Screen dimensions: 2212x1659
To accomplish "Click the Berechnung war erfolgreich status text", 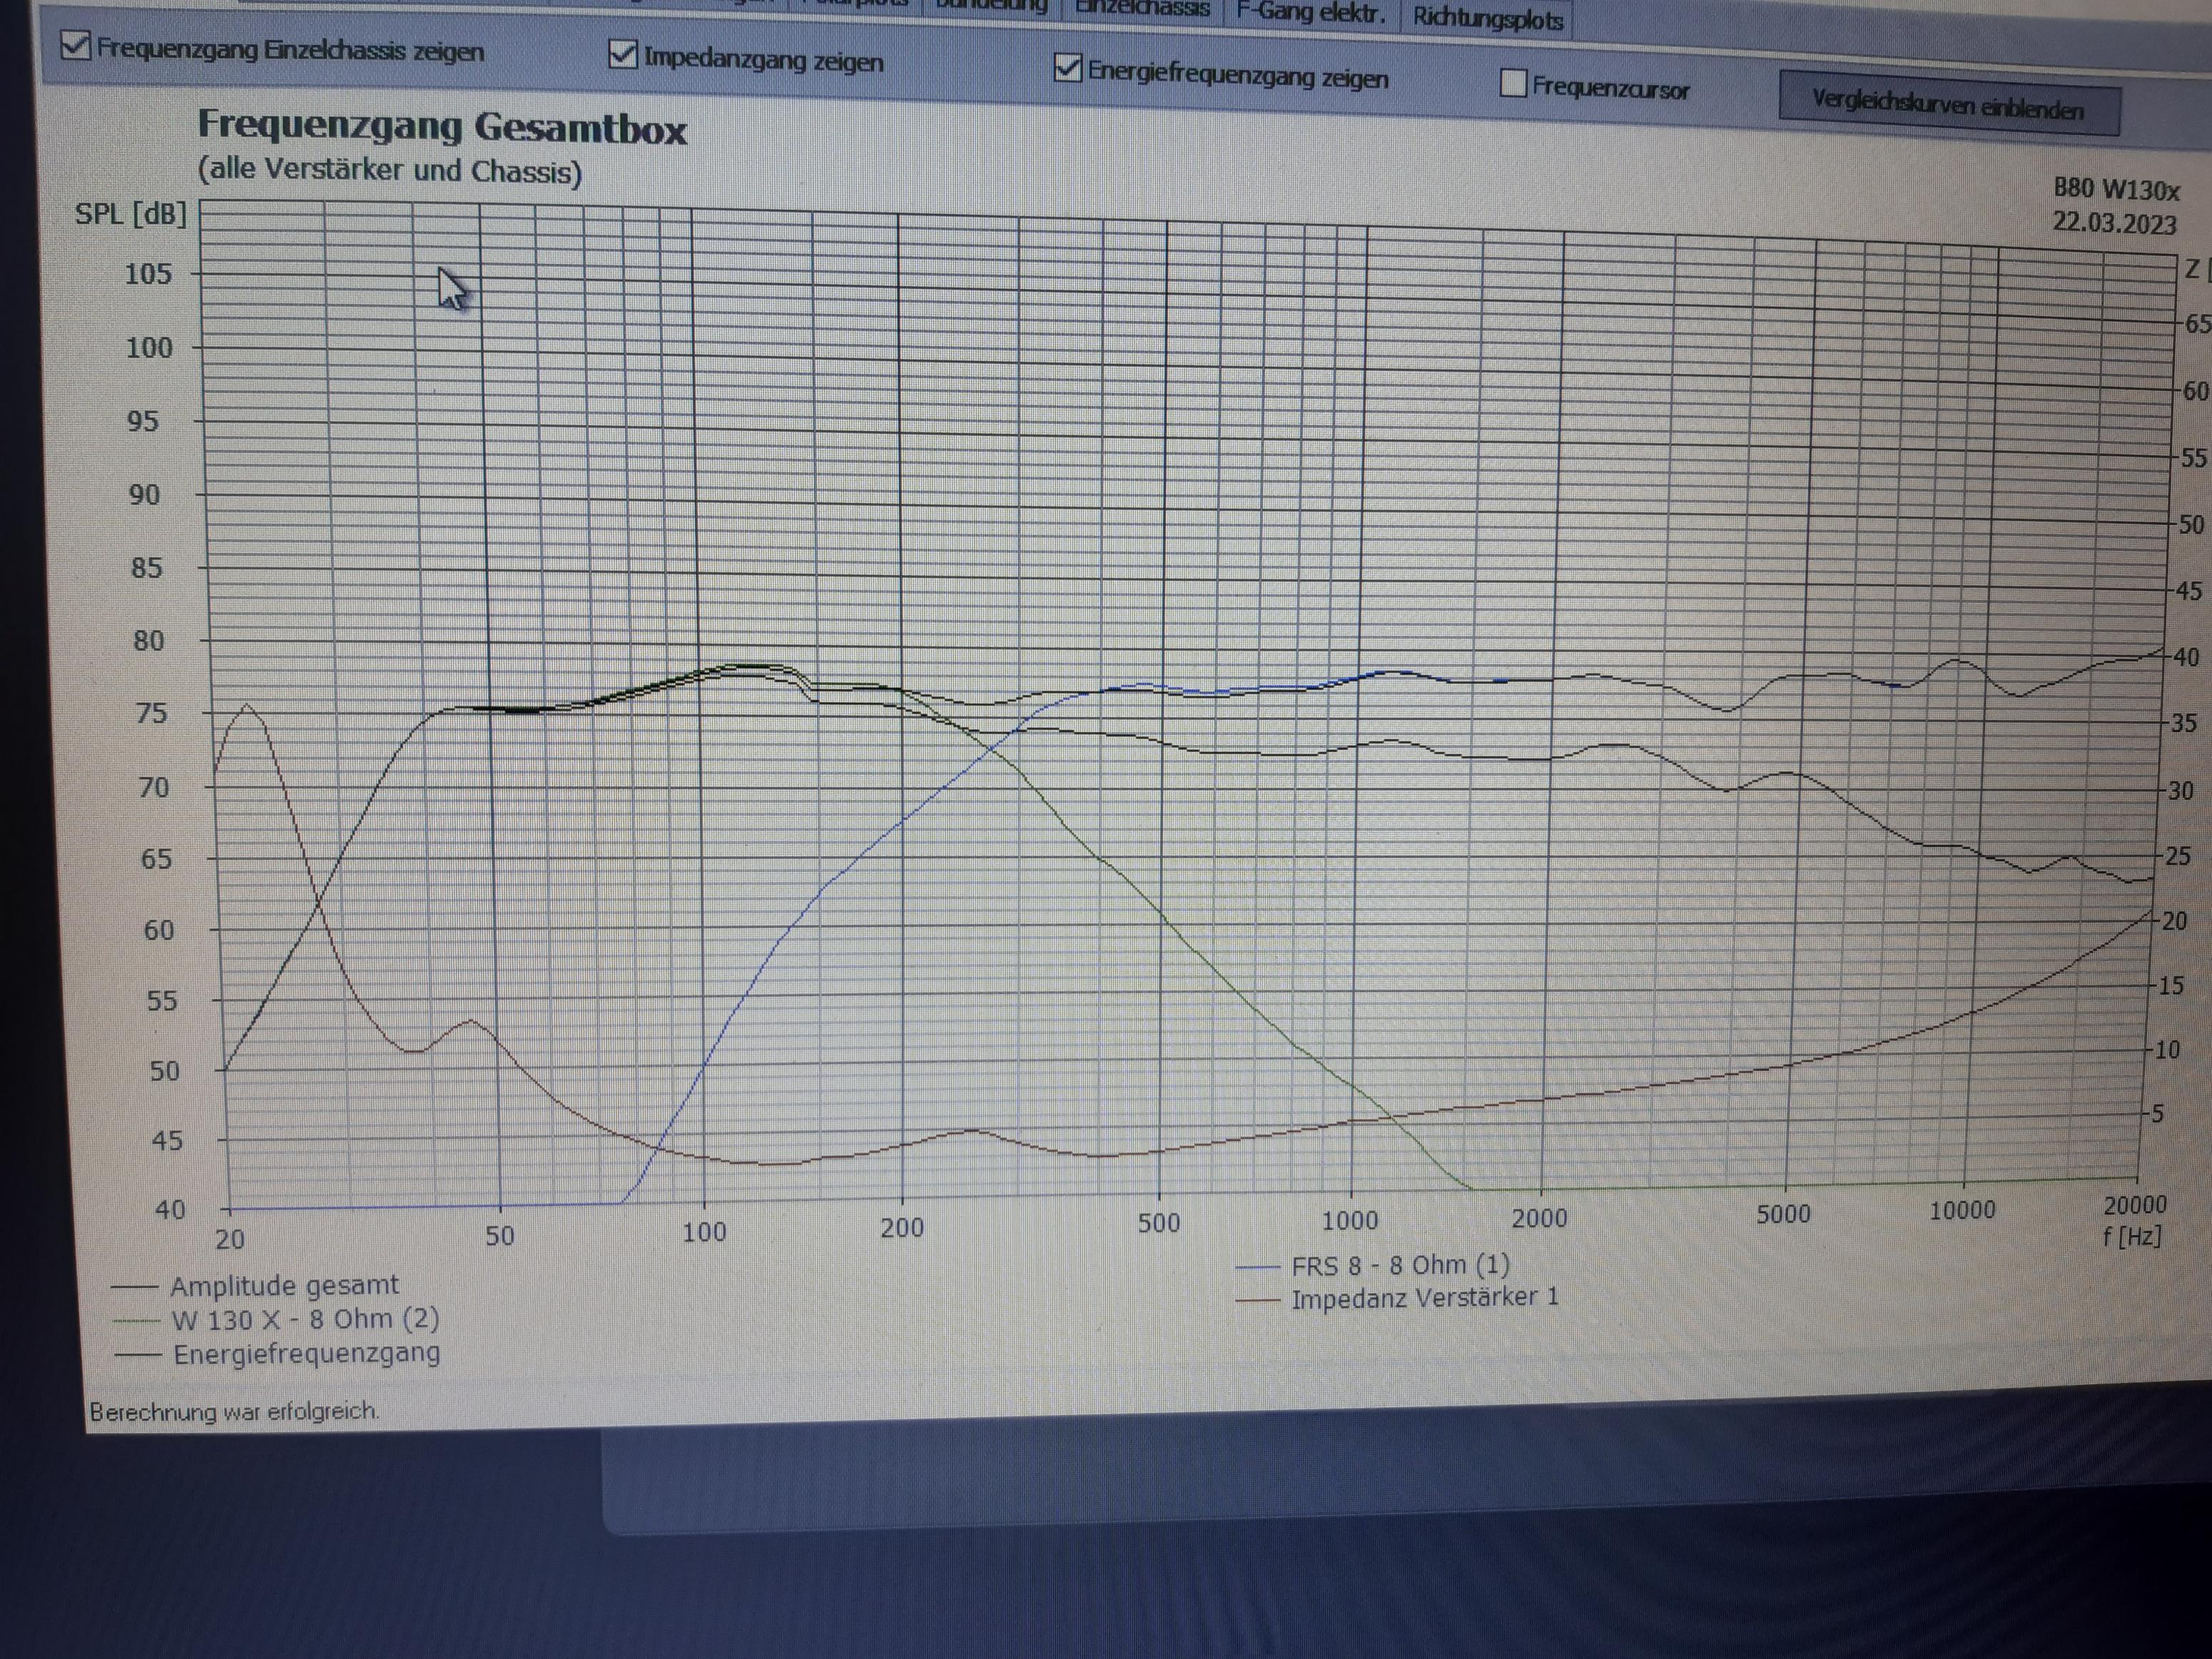I will [234, 1411].
